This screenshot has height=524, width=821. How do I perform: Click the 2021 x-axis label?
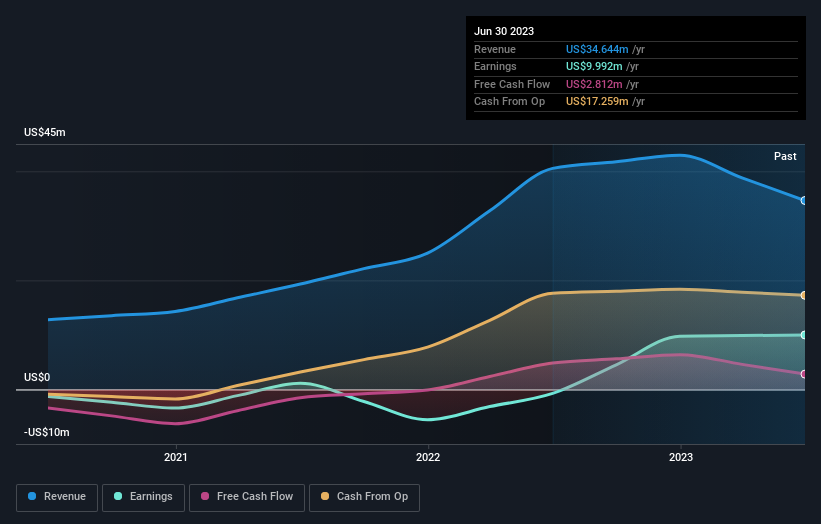coord(175,458)
